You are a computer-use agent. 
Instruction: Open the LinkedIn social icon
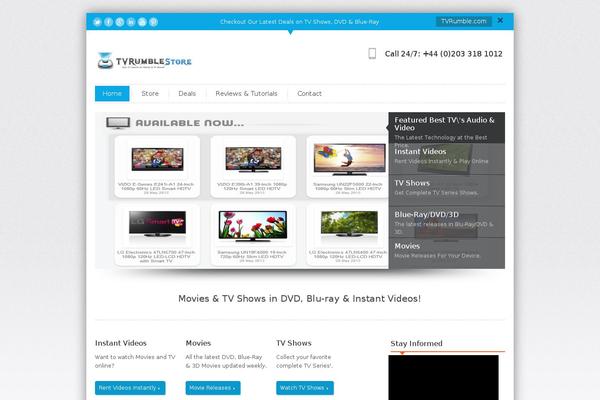coord(131,22)
